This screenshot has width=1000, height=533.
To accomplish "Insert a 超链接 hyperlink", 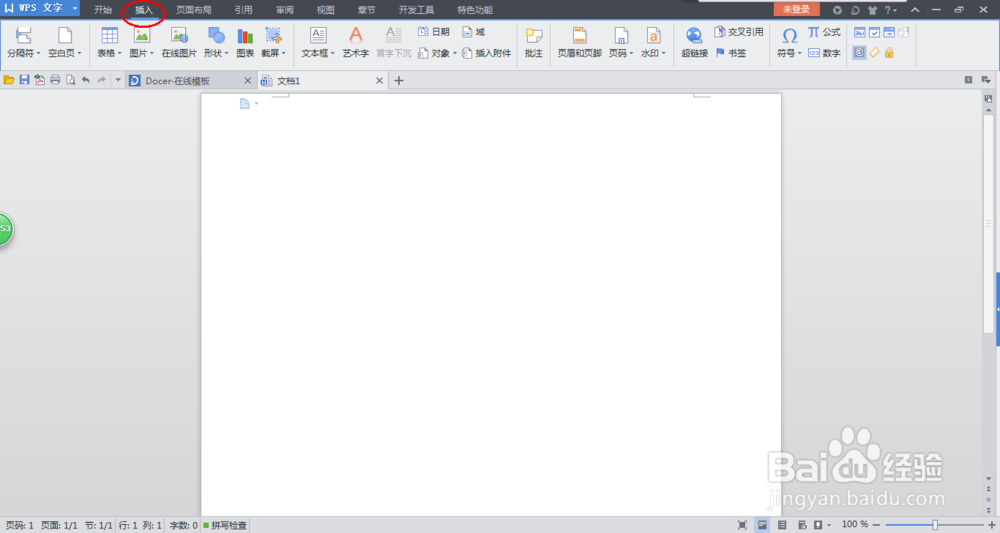I will coord(695,43).
